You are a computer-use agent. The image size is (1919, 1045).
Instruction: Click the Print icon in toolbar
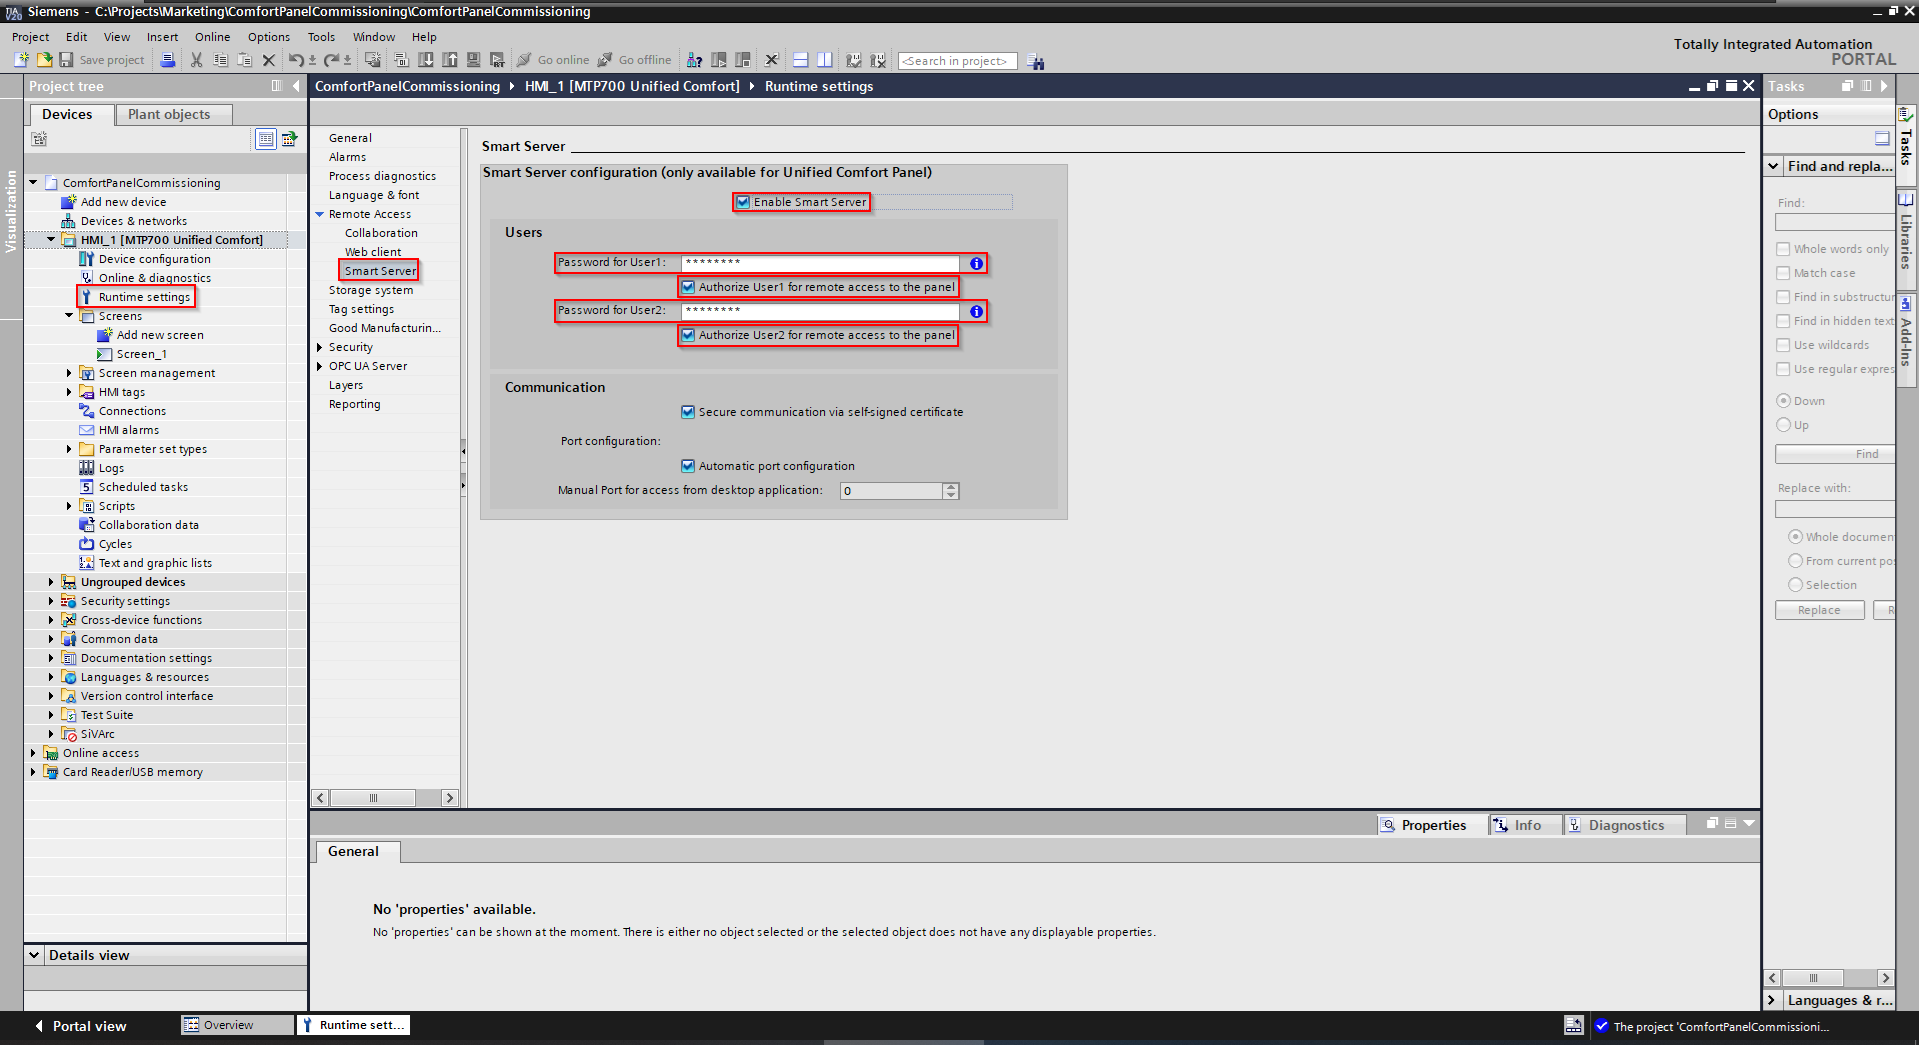click(x=168, y=60)
